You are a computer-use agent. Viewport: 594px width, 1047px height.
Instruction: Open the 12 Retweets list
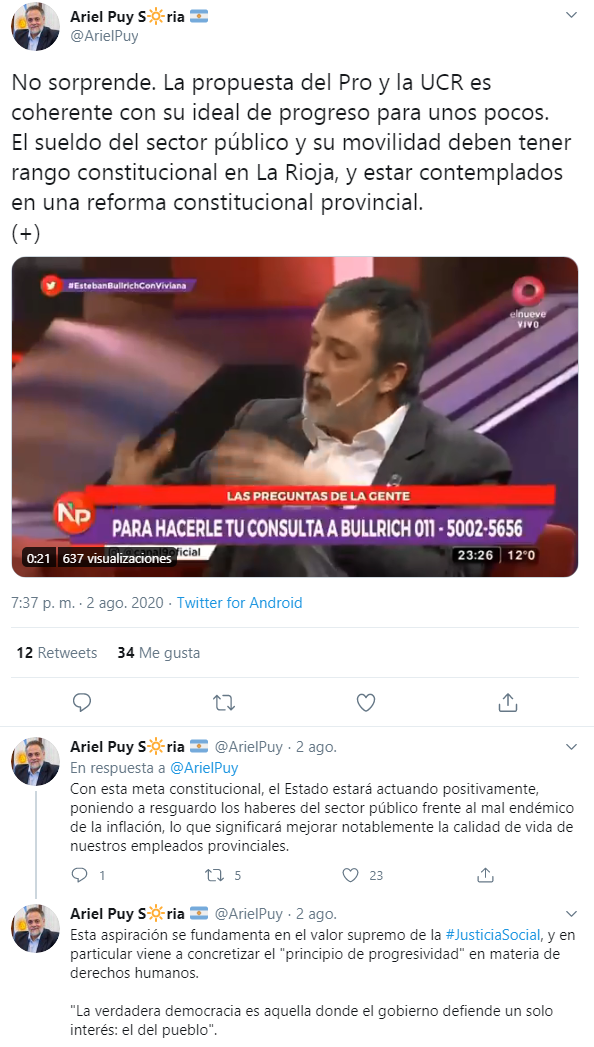[x=57, y=652]
